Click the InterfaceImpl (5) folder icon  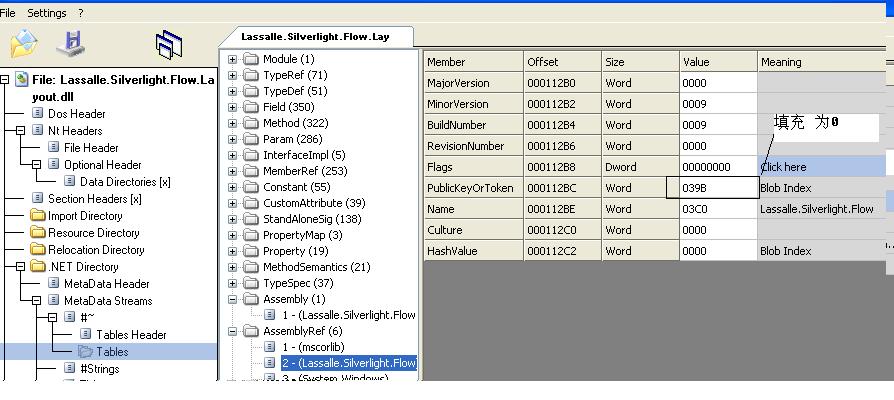tap(251, 155)
